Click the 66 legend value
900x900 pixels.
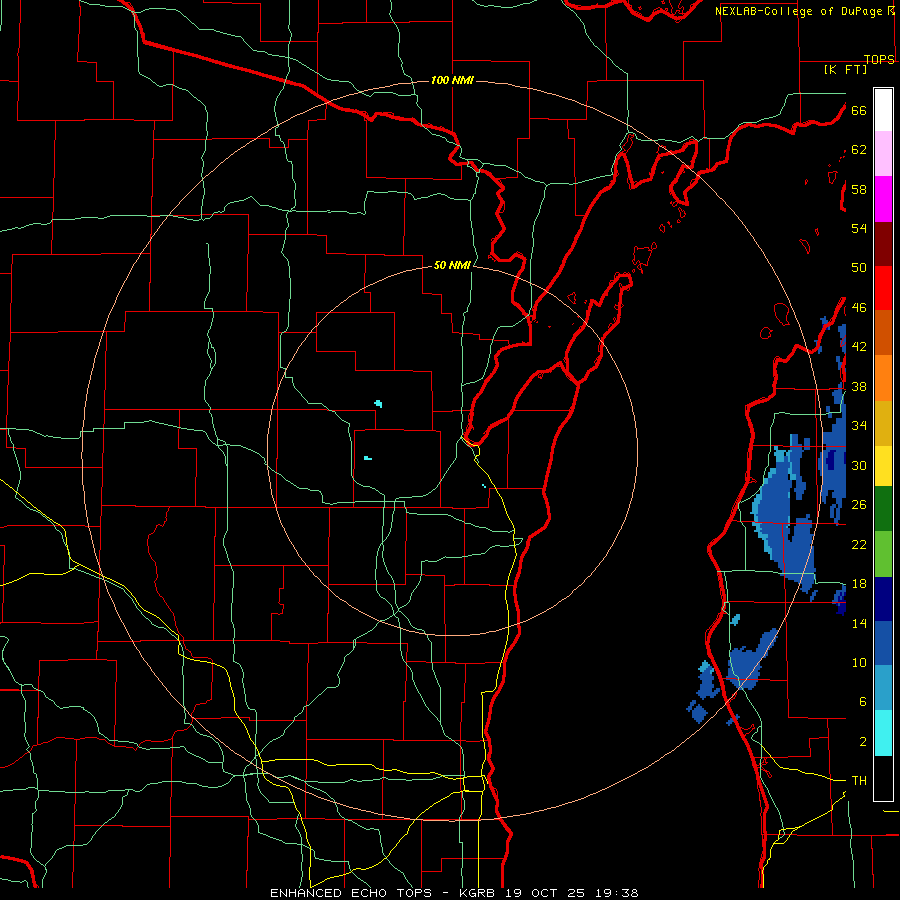point(859,111)
